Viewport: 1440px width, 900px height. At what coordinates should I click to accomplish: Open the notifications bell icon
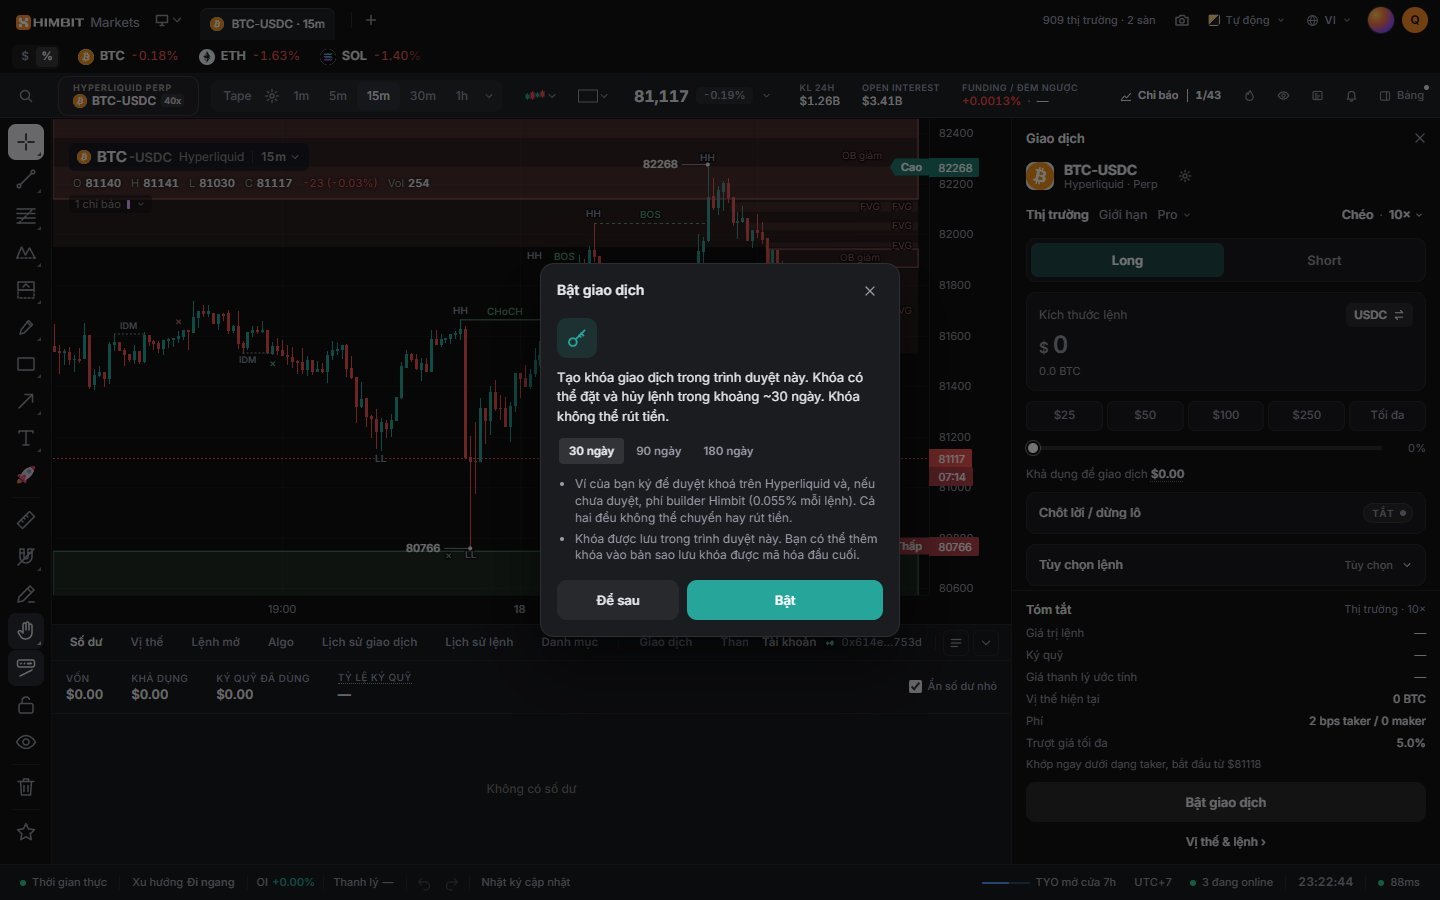click(x=1351, y=96)
